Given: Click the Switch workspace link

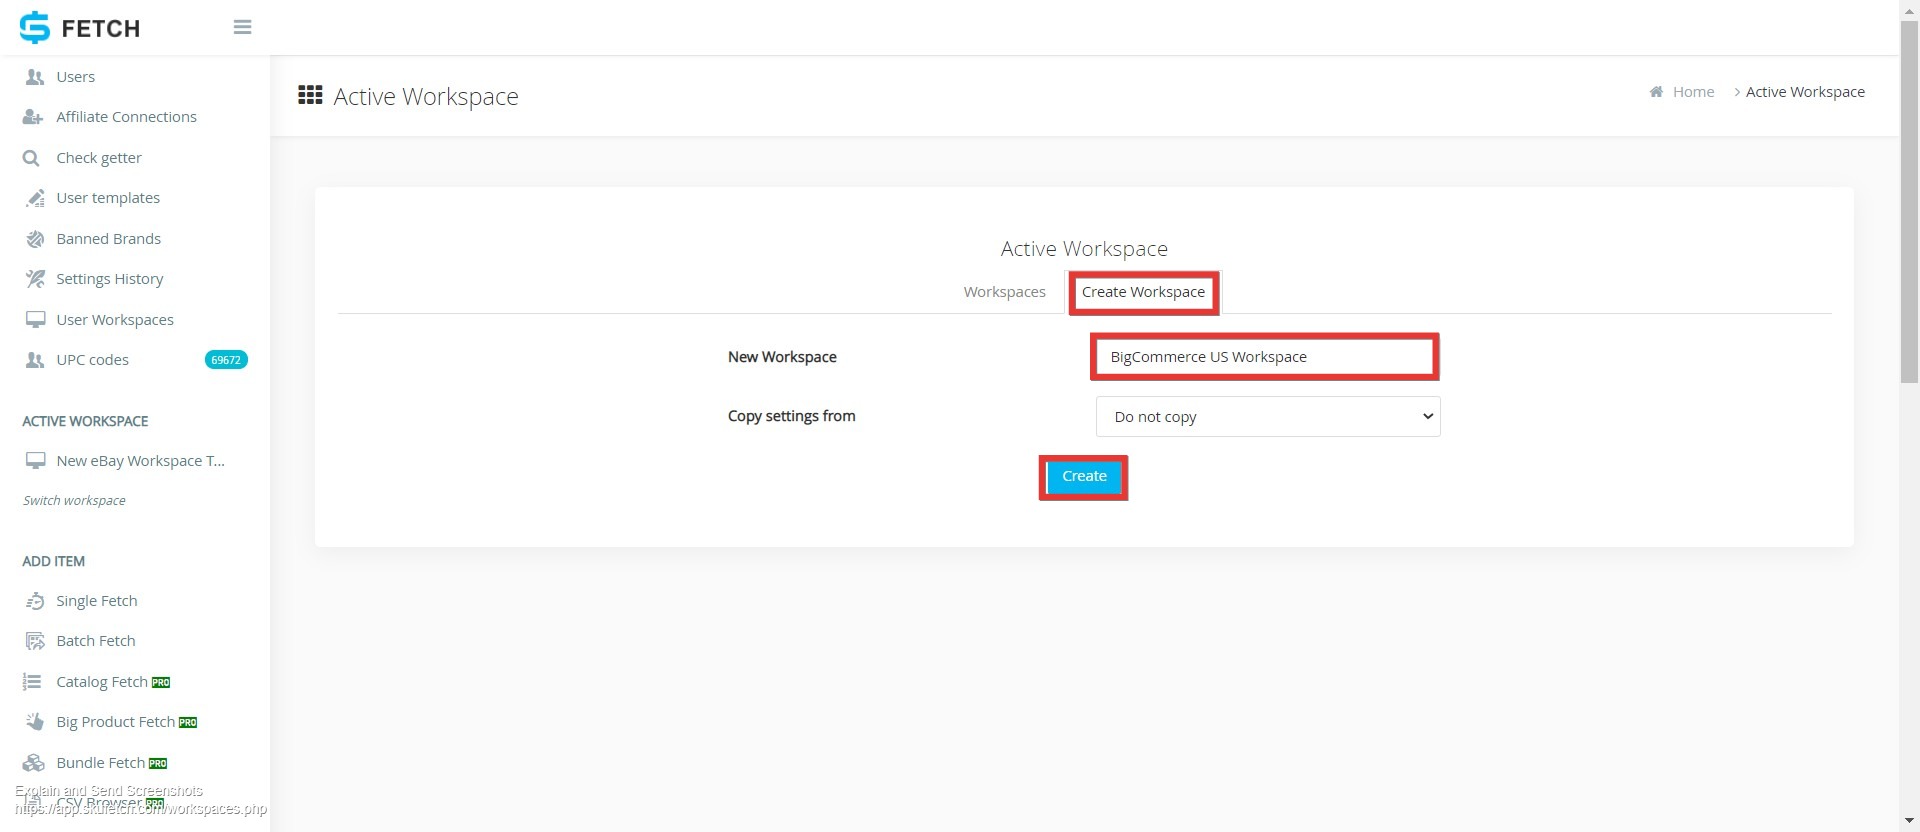Looking at the screenshot, I should tap(74, 501).
